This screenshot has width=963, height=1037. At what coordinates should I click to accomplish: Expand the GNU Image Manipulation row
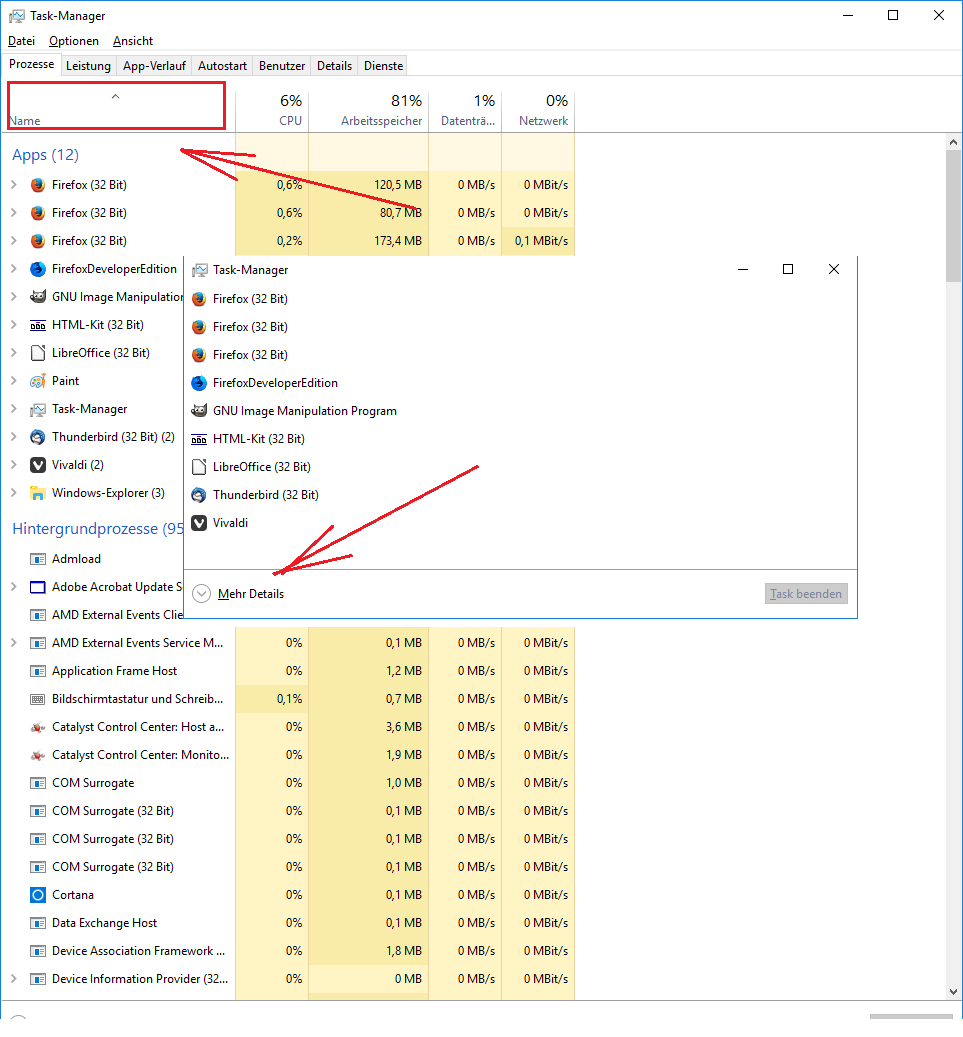click(x=14, y=297)
